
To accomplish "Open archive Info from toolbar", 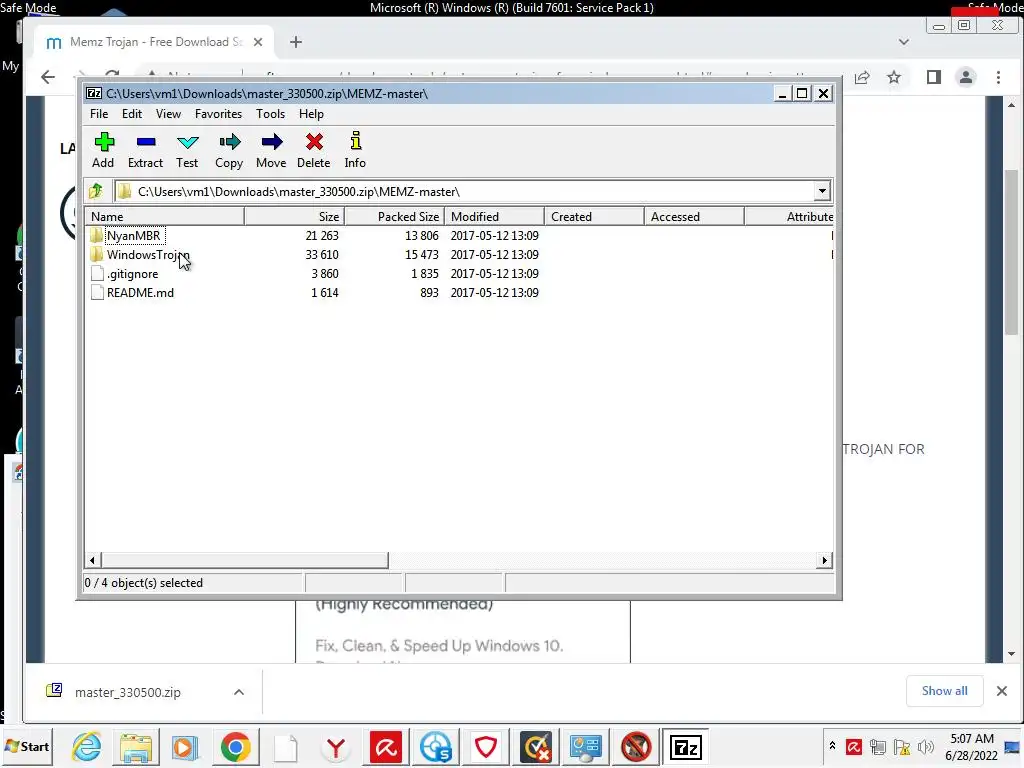I will pyautogui.click(x=355, y=150).
